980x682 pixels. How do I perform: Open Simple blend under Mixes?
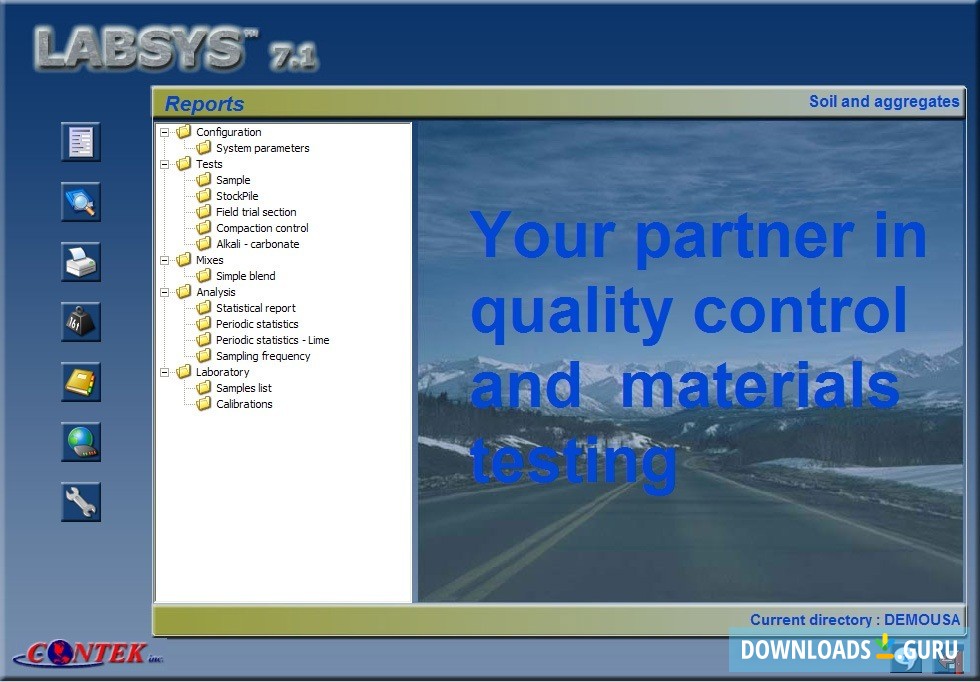tap(246, 276)
